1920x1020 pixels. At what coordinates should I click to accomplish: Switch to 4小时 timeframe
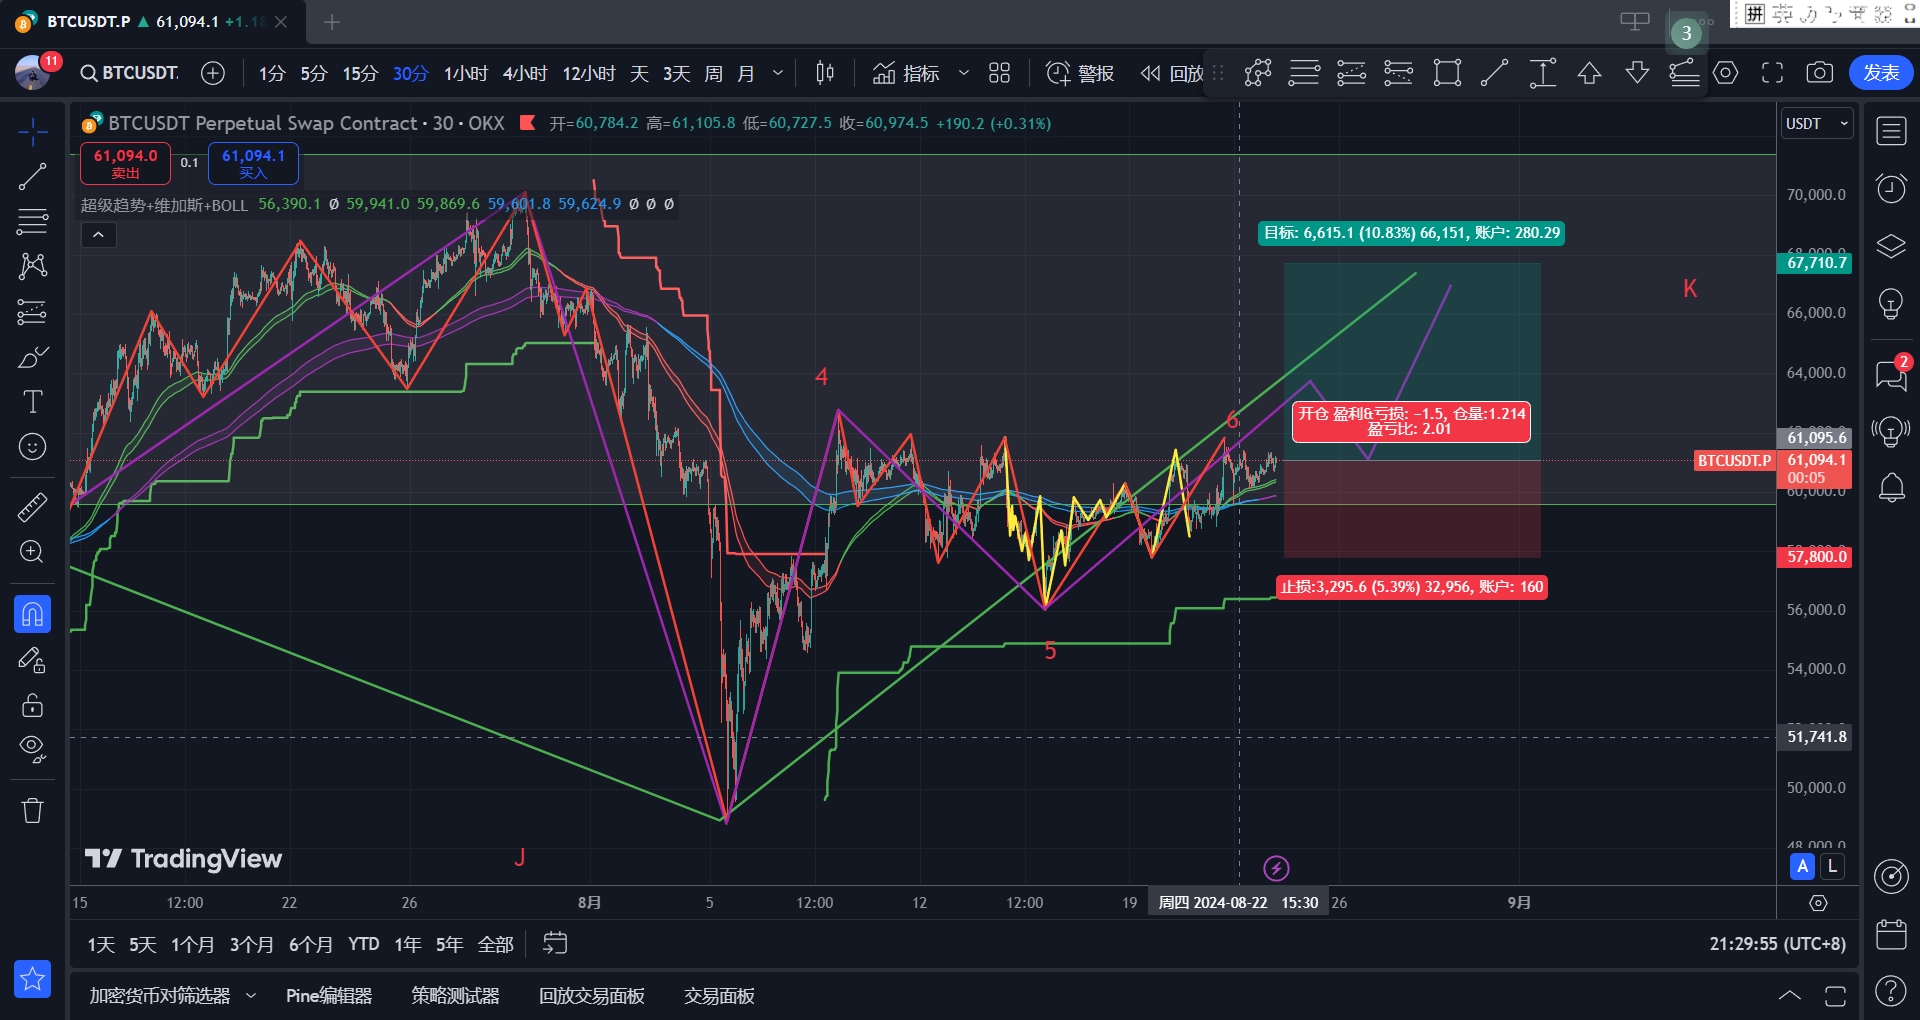(x=525, y=73)
